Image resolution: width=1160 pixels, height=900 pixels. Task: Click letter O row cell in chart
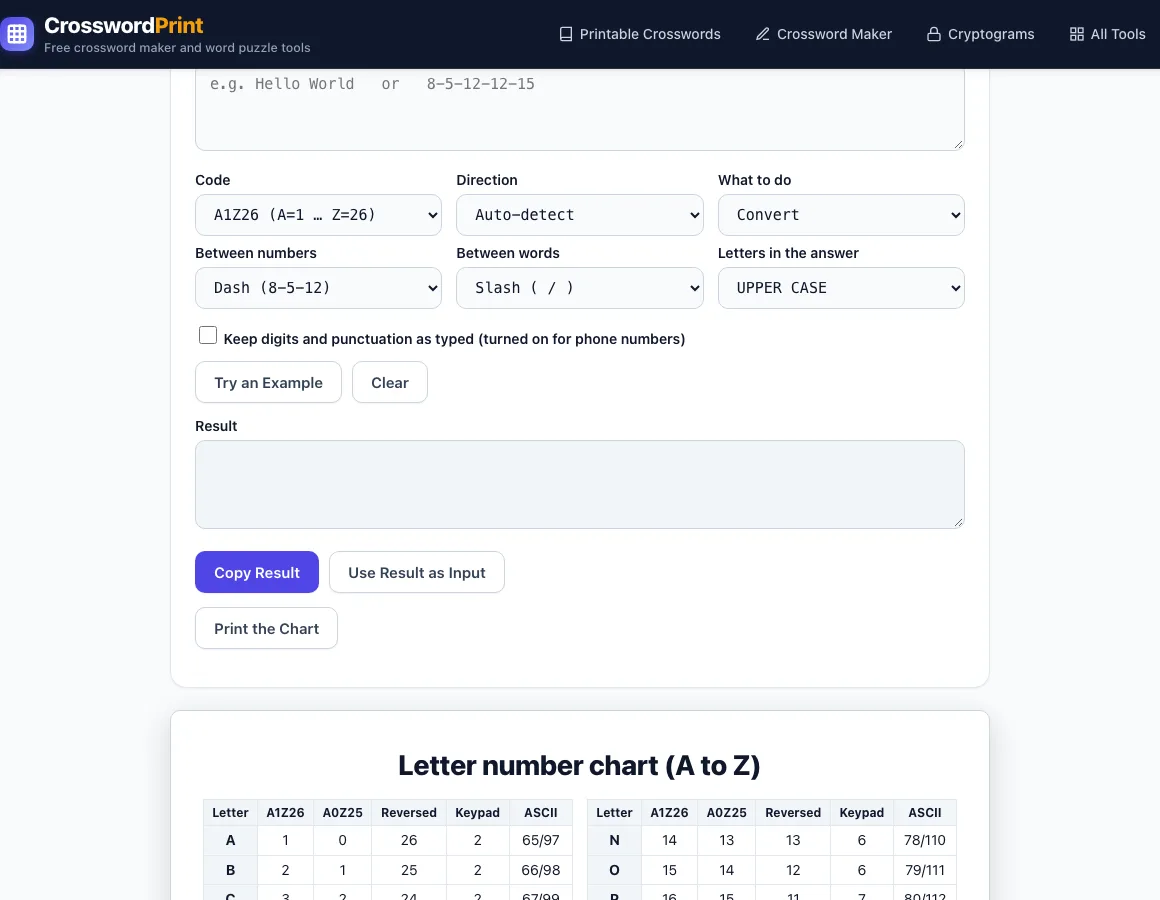(614, 870)
